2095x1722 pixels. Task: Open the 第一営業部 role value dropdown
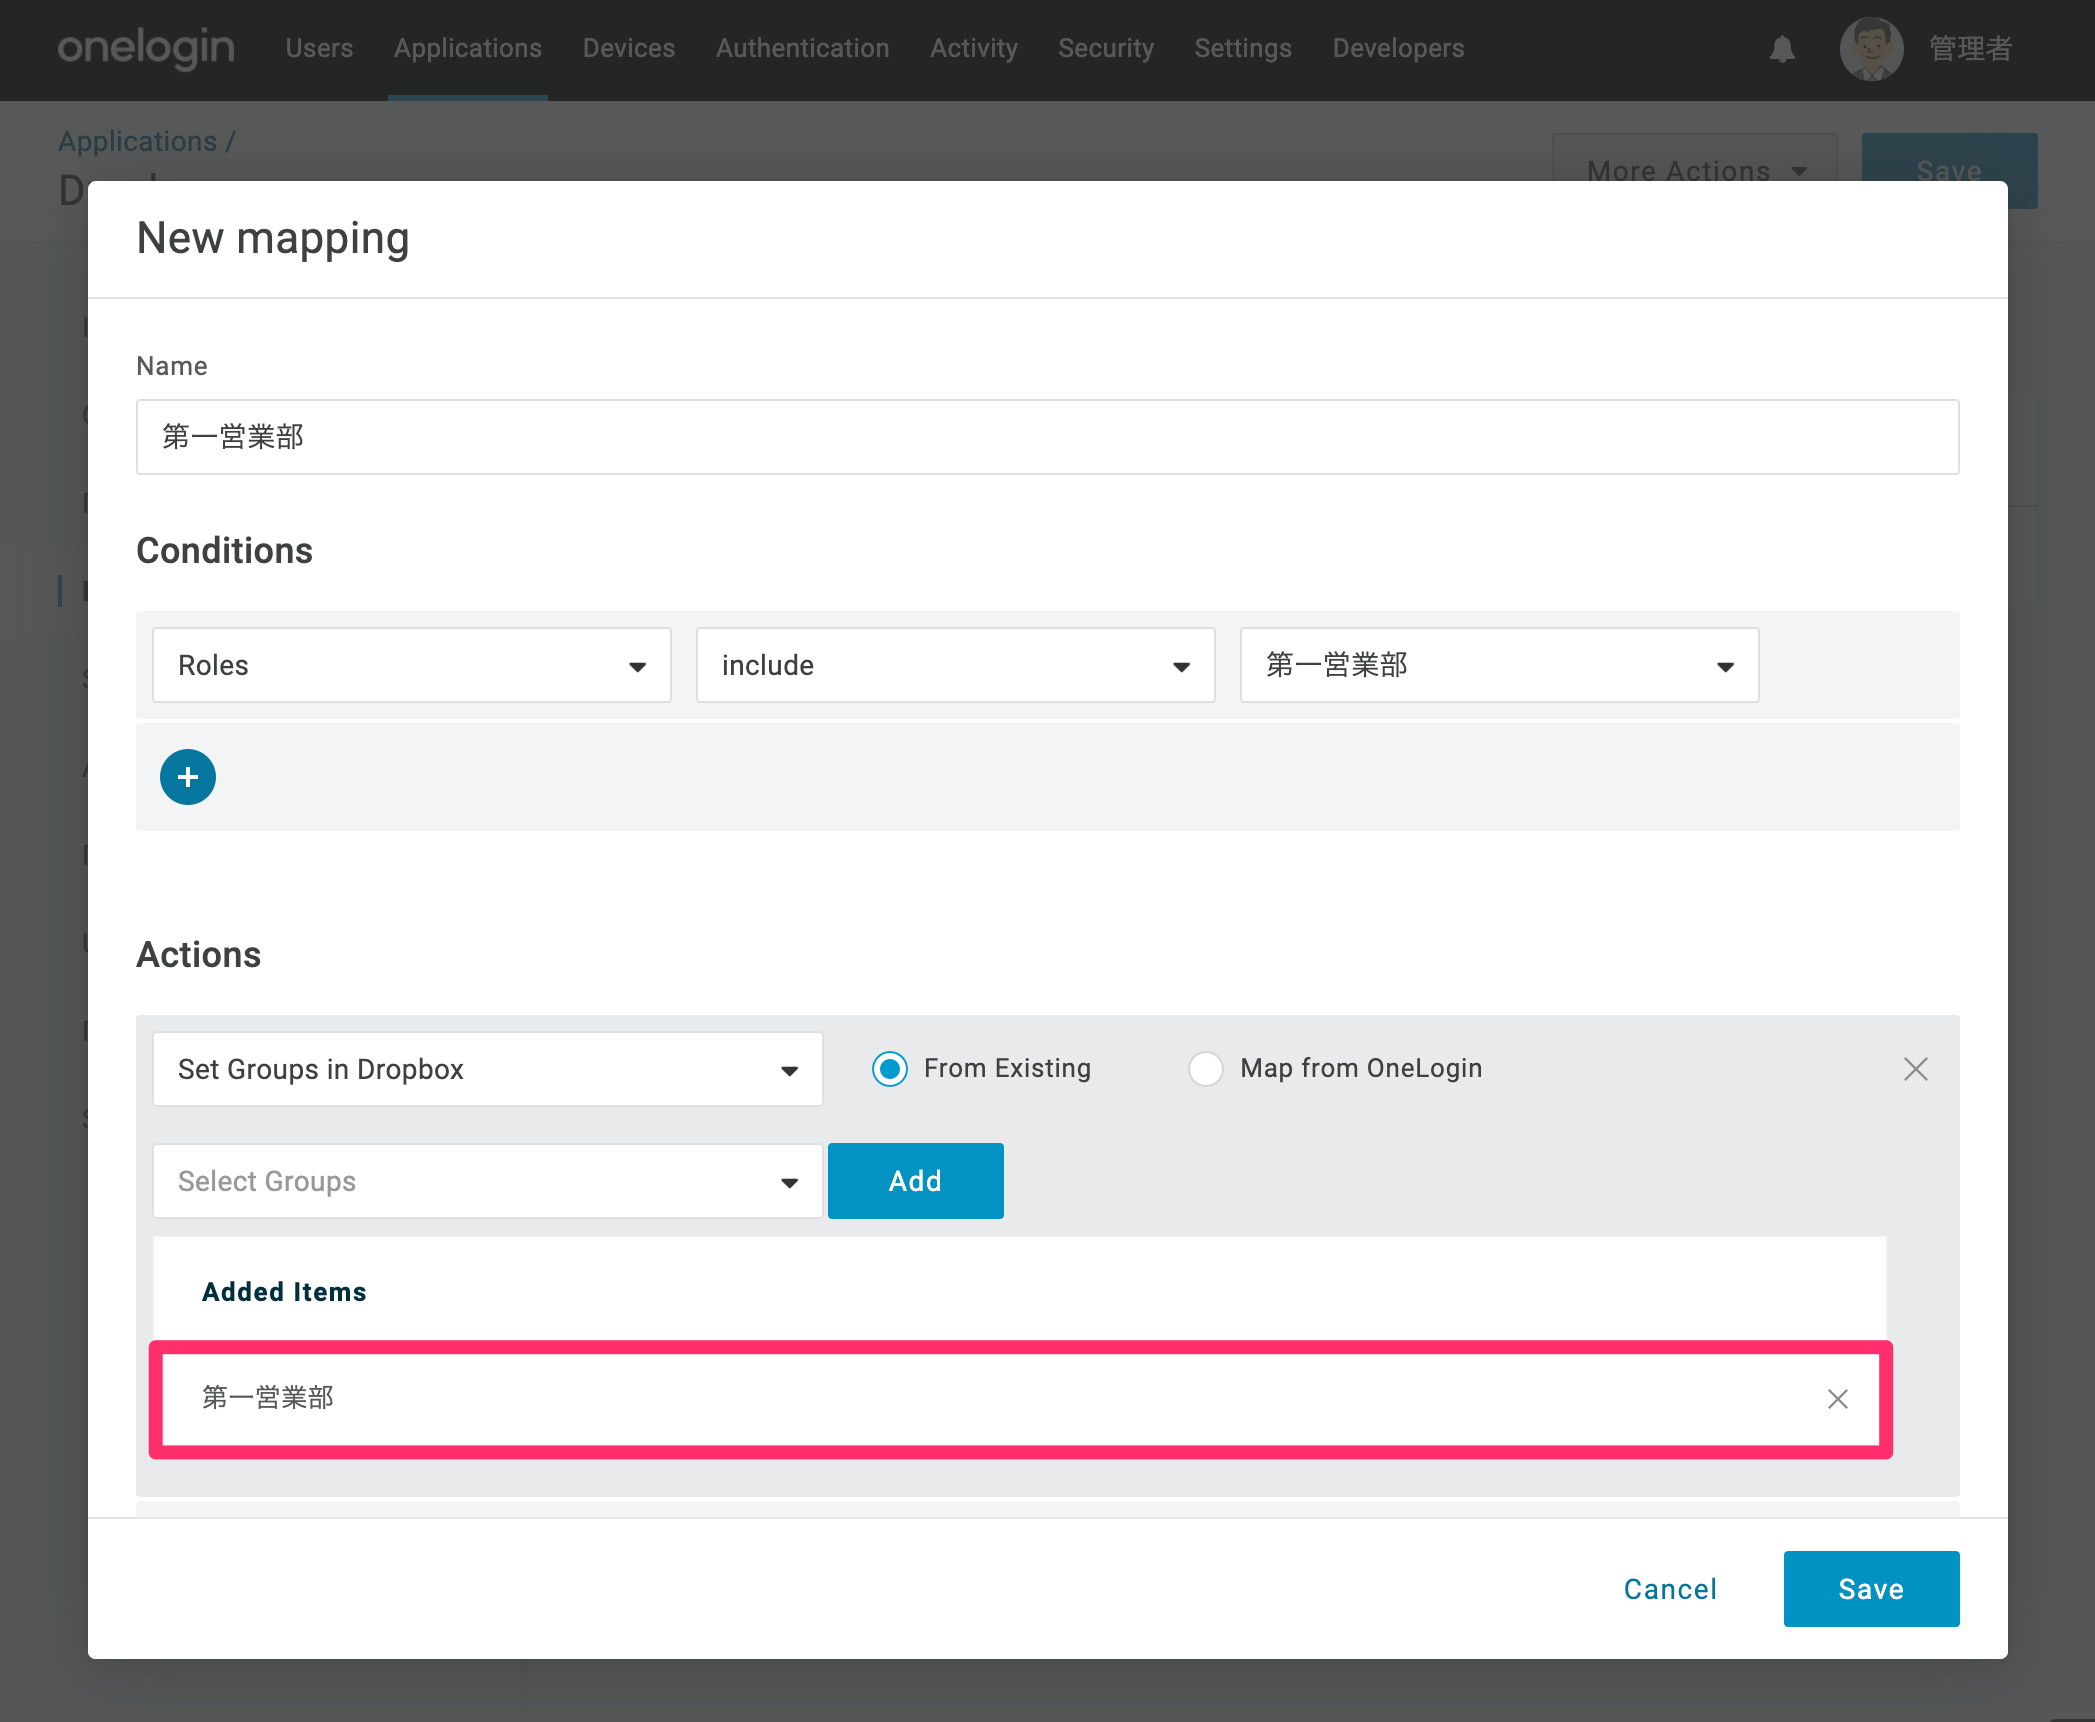point(1500,665)
